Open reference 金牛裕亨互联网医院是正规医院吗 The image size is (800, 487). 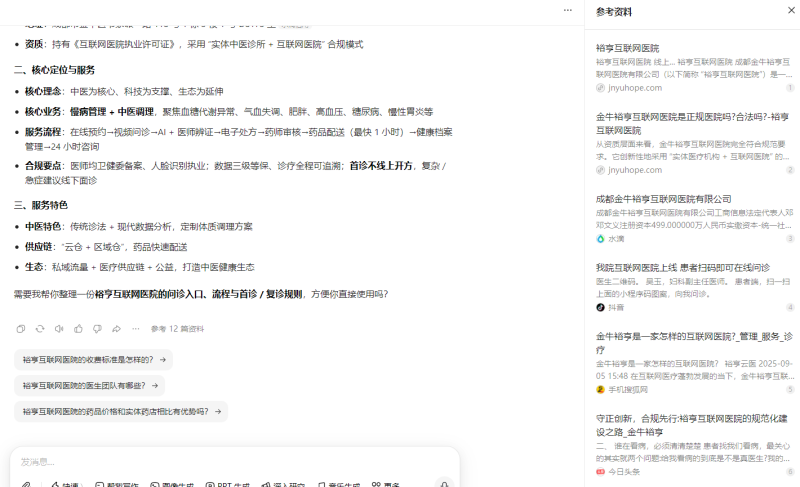(694, 123)
